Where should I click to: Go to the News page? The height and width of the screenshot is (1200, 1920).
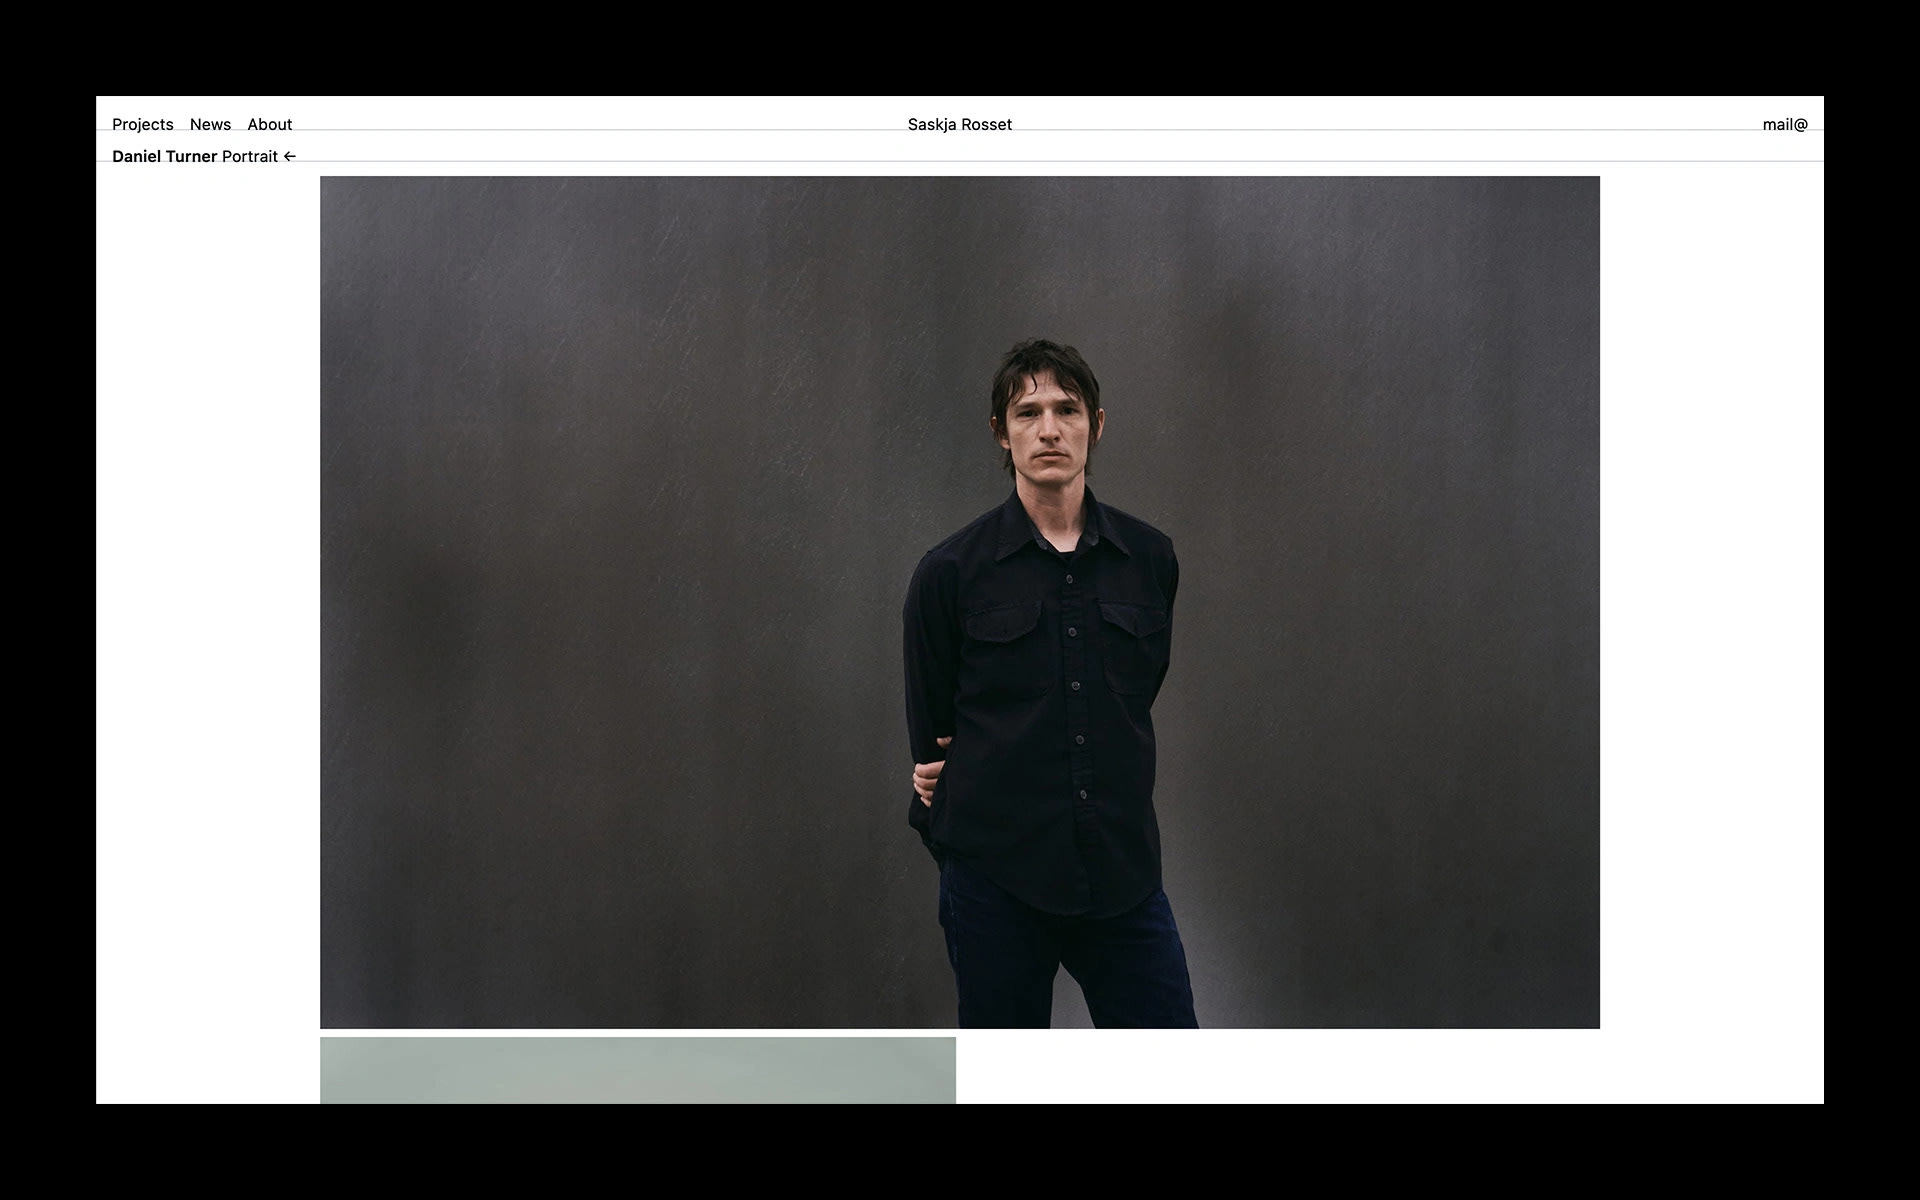tap(210, 124)
